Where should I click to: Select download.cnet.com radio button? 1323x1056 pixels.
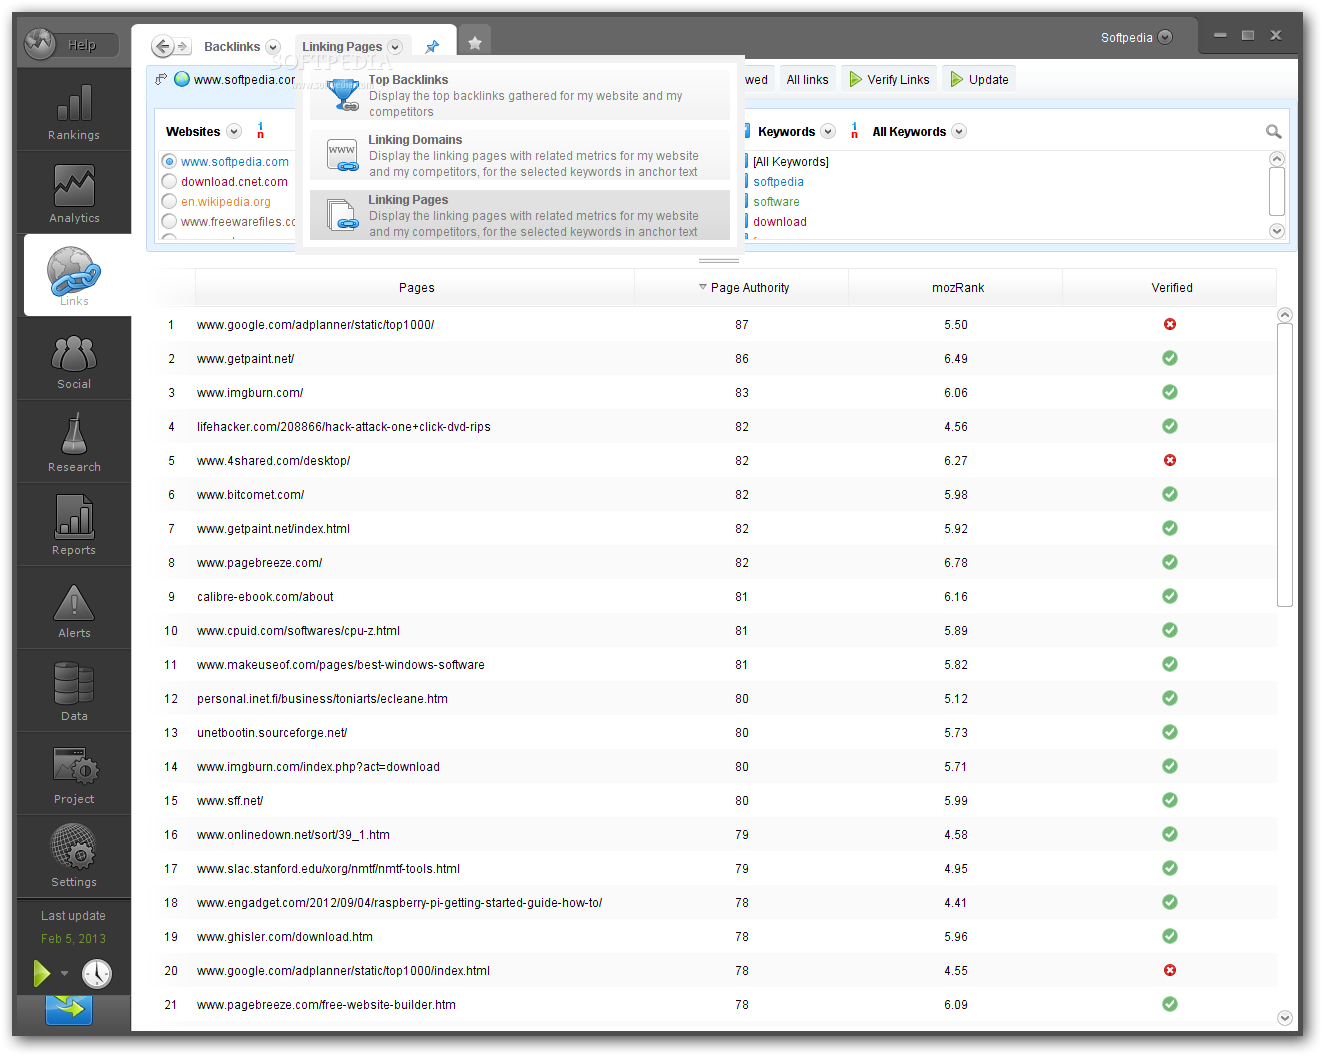(x=169, y=181)
